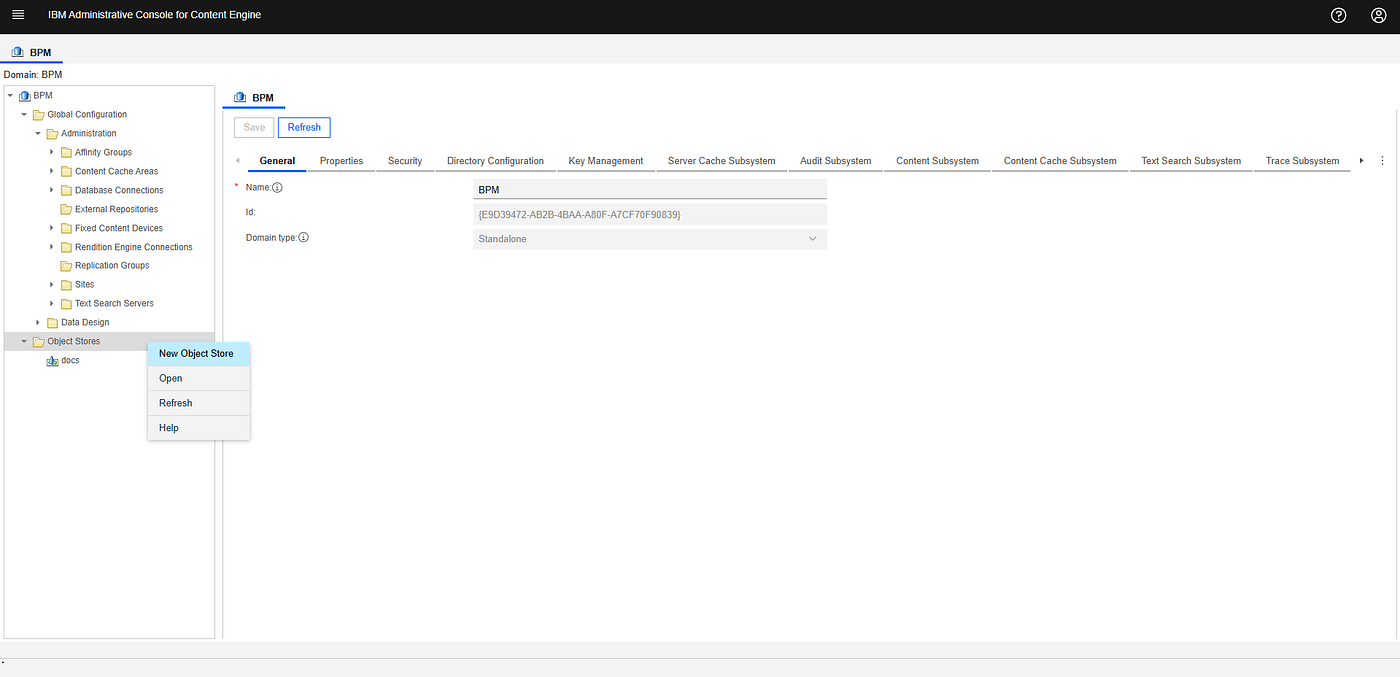This screenshot has width=1400, height=677.
Task: Select the BPM tab in content panel
Action: pyautogui.click(x=254, y=98)
